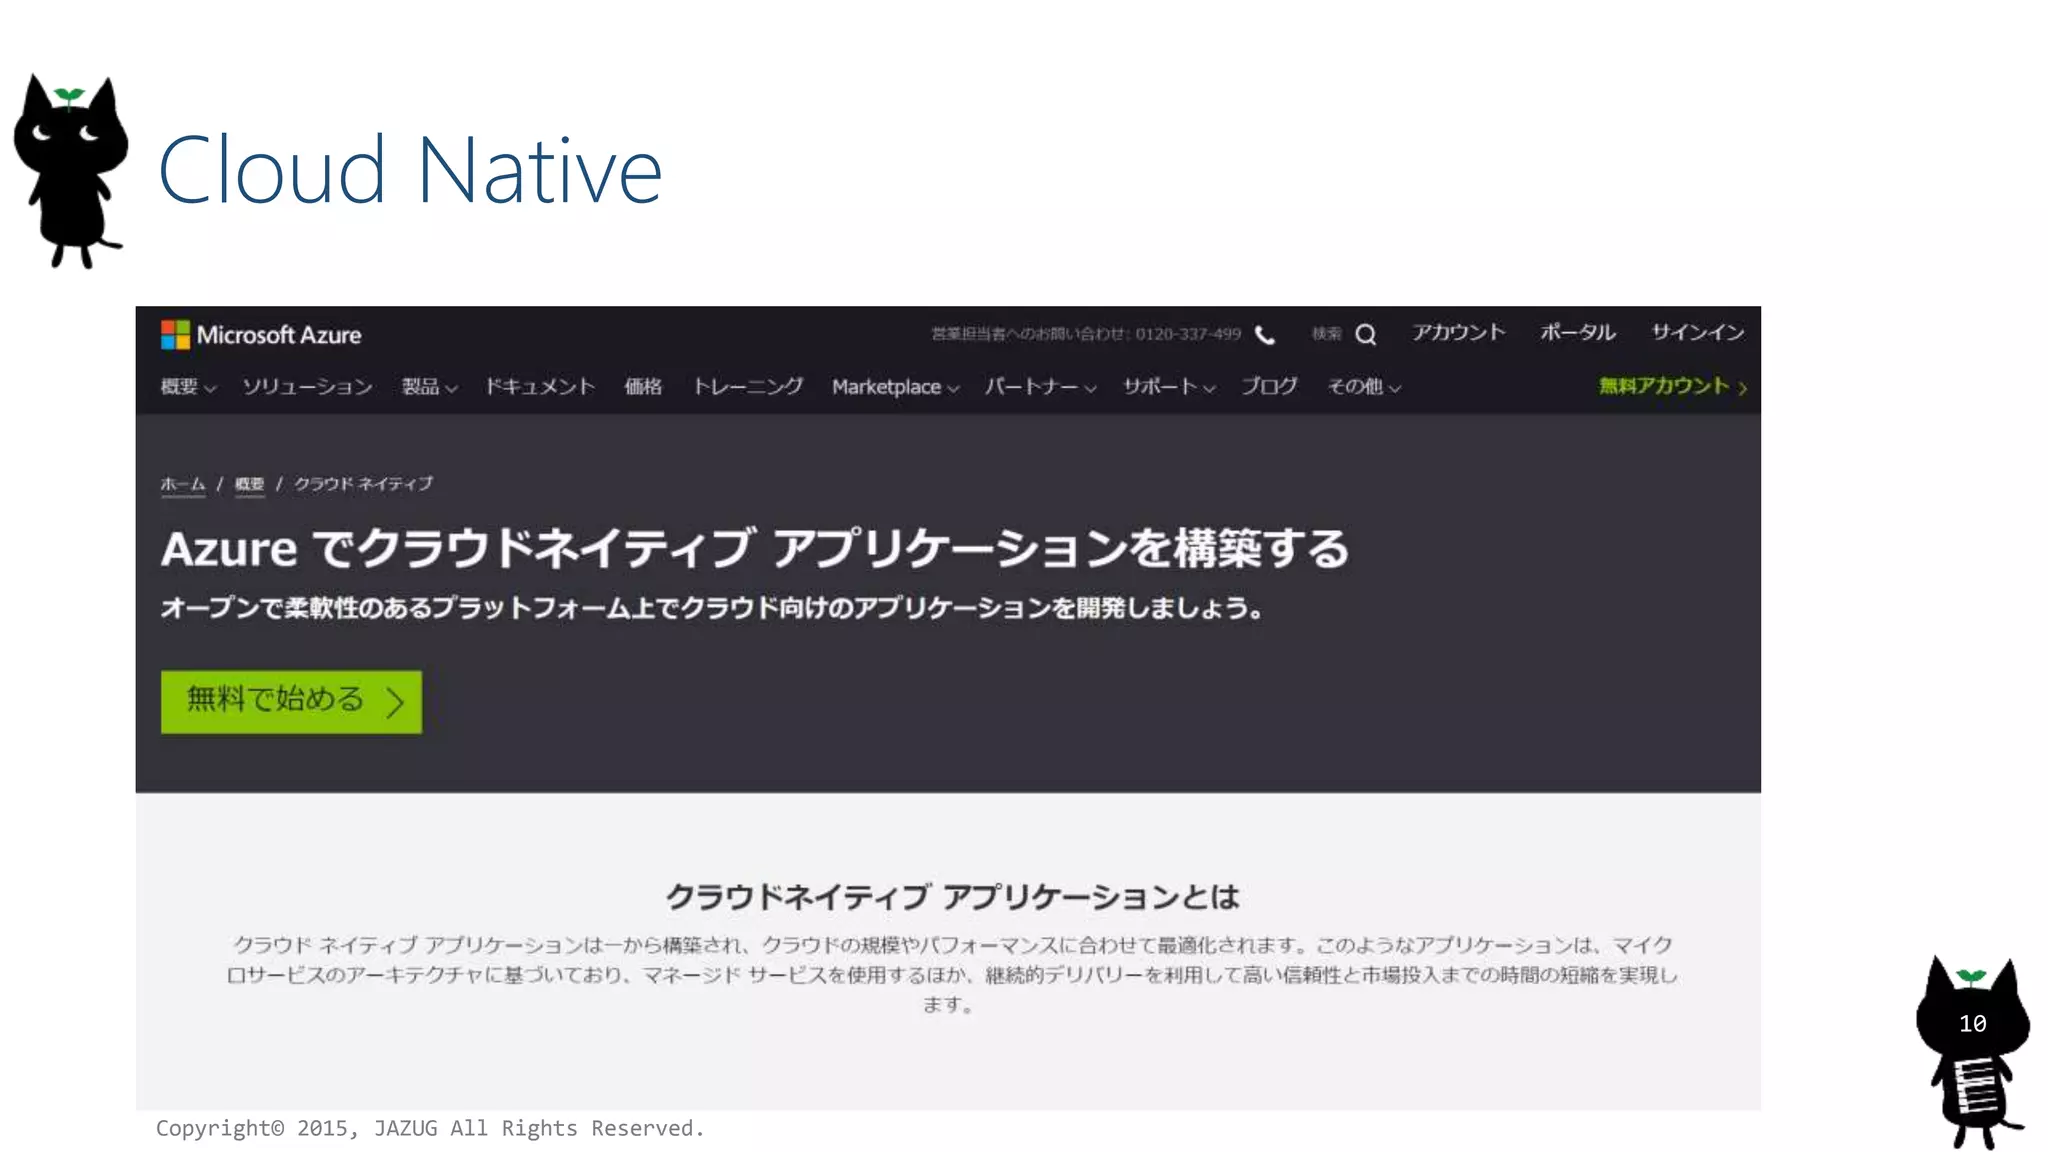Screen dimensions: 2048x1152
Task: Expand the 製品 dropdown menu
Action: pyautogui.click(x=429, y=386)
